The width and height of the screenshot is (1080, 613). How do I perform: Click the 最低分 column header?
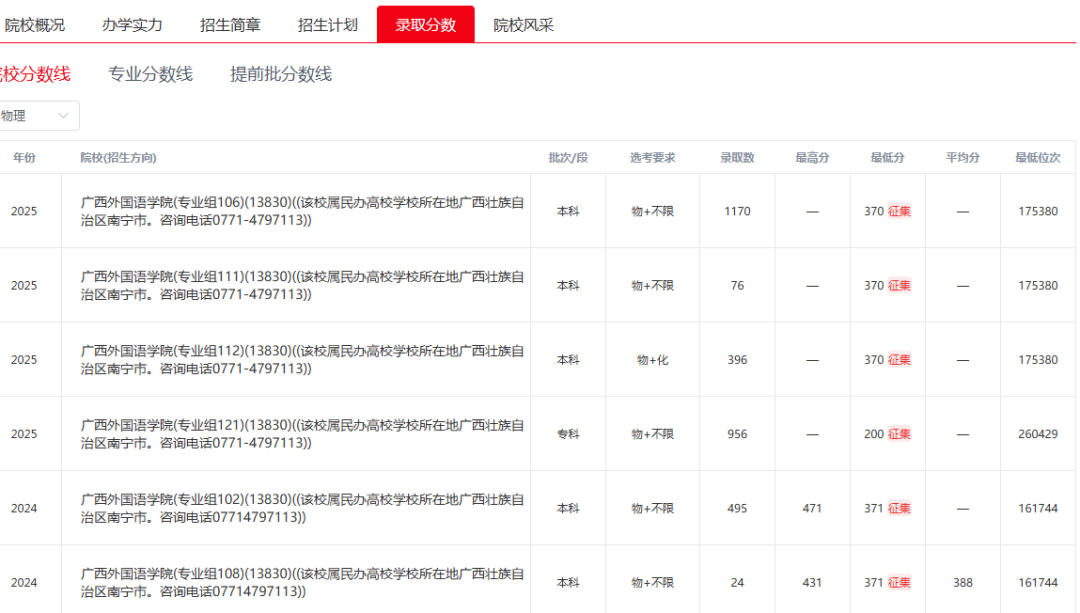(x=887, y=158)
